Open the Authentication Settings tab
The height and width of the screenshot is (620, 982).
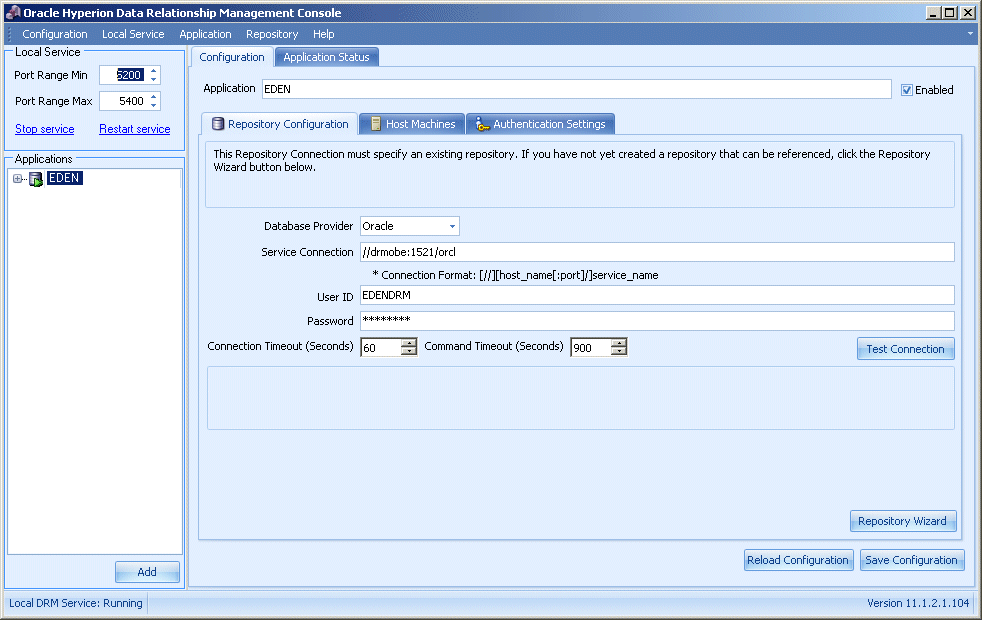[540, 124]
